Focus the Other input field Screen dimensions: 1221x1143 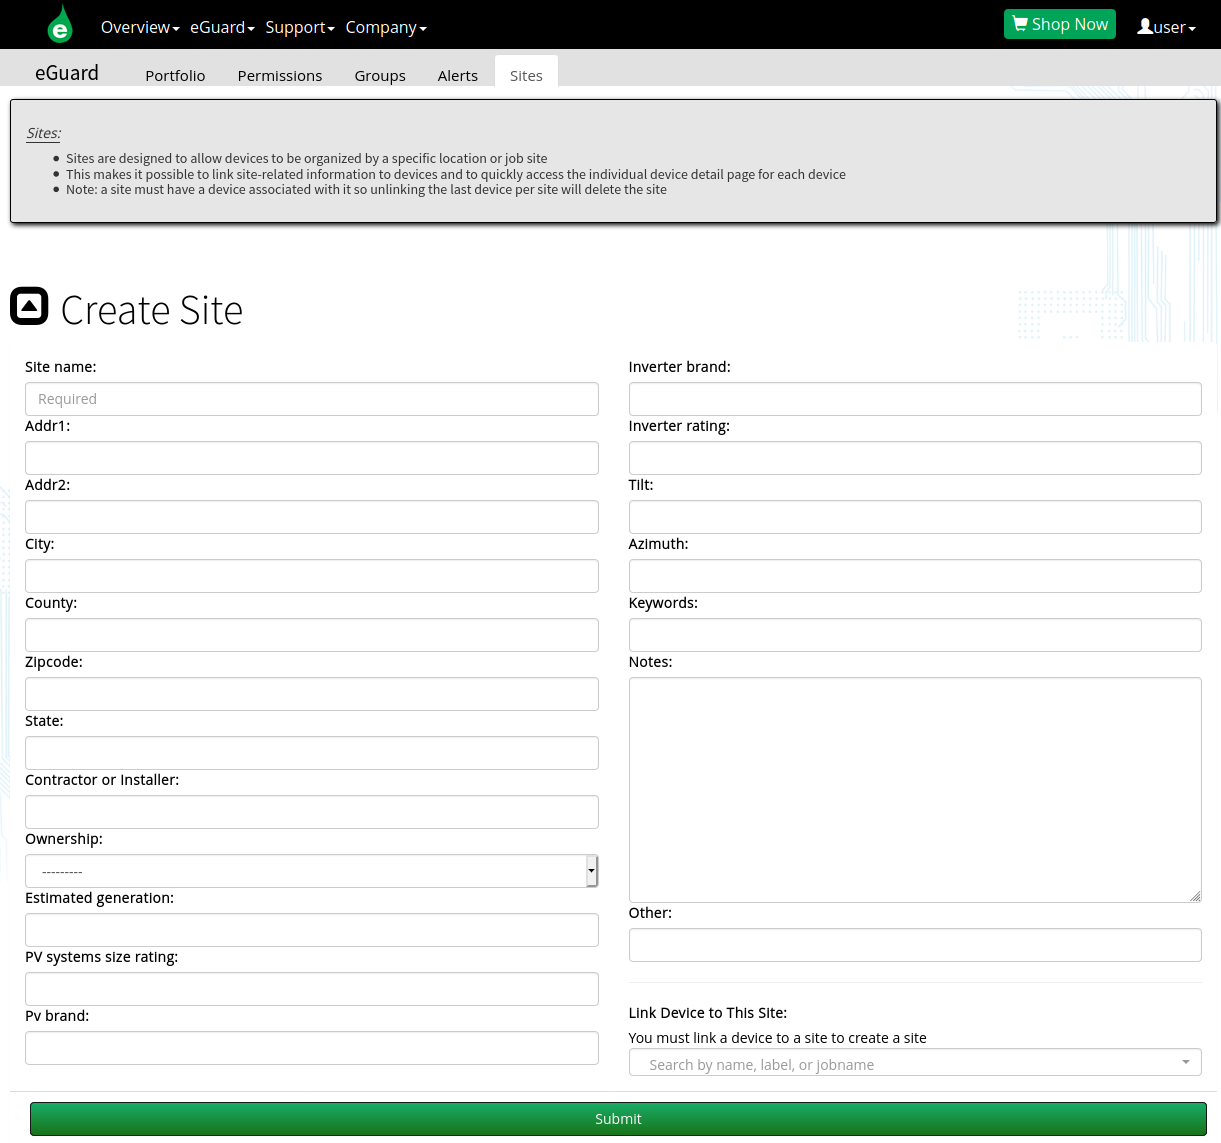click(x=915, y=945)
